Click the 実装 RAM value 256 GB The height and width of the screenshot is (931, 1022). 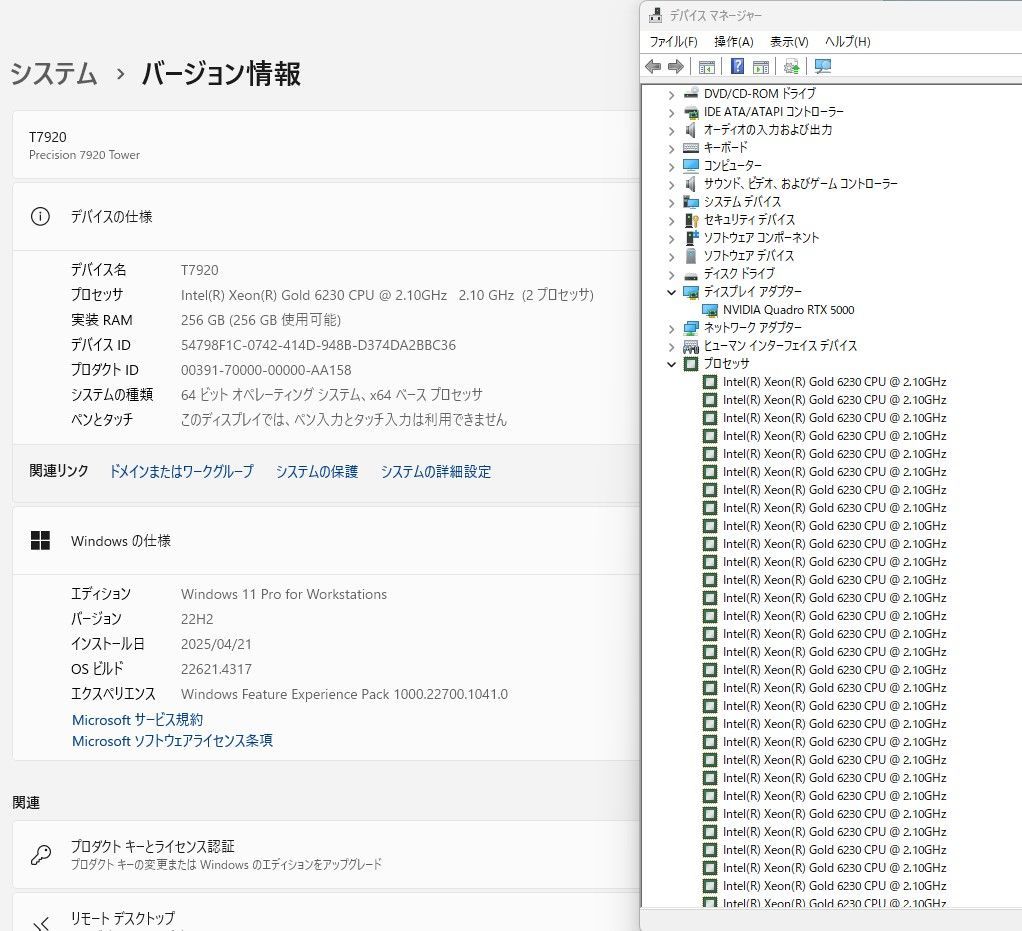coord(261,320)
